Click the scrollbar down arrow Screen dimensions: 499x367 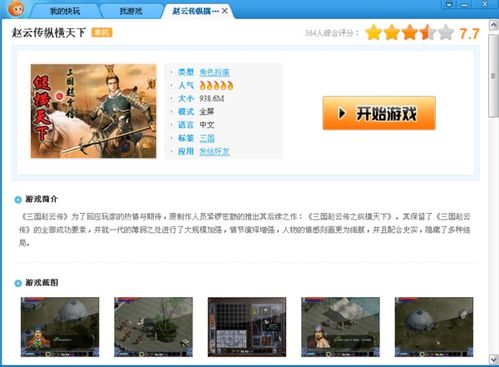493,359
